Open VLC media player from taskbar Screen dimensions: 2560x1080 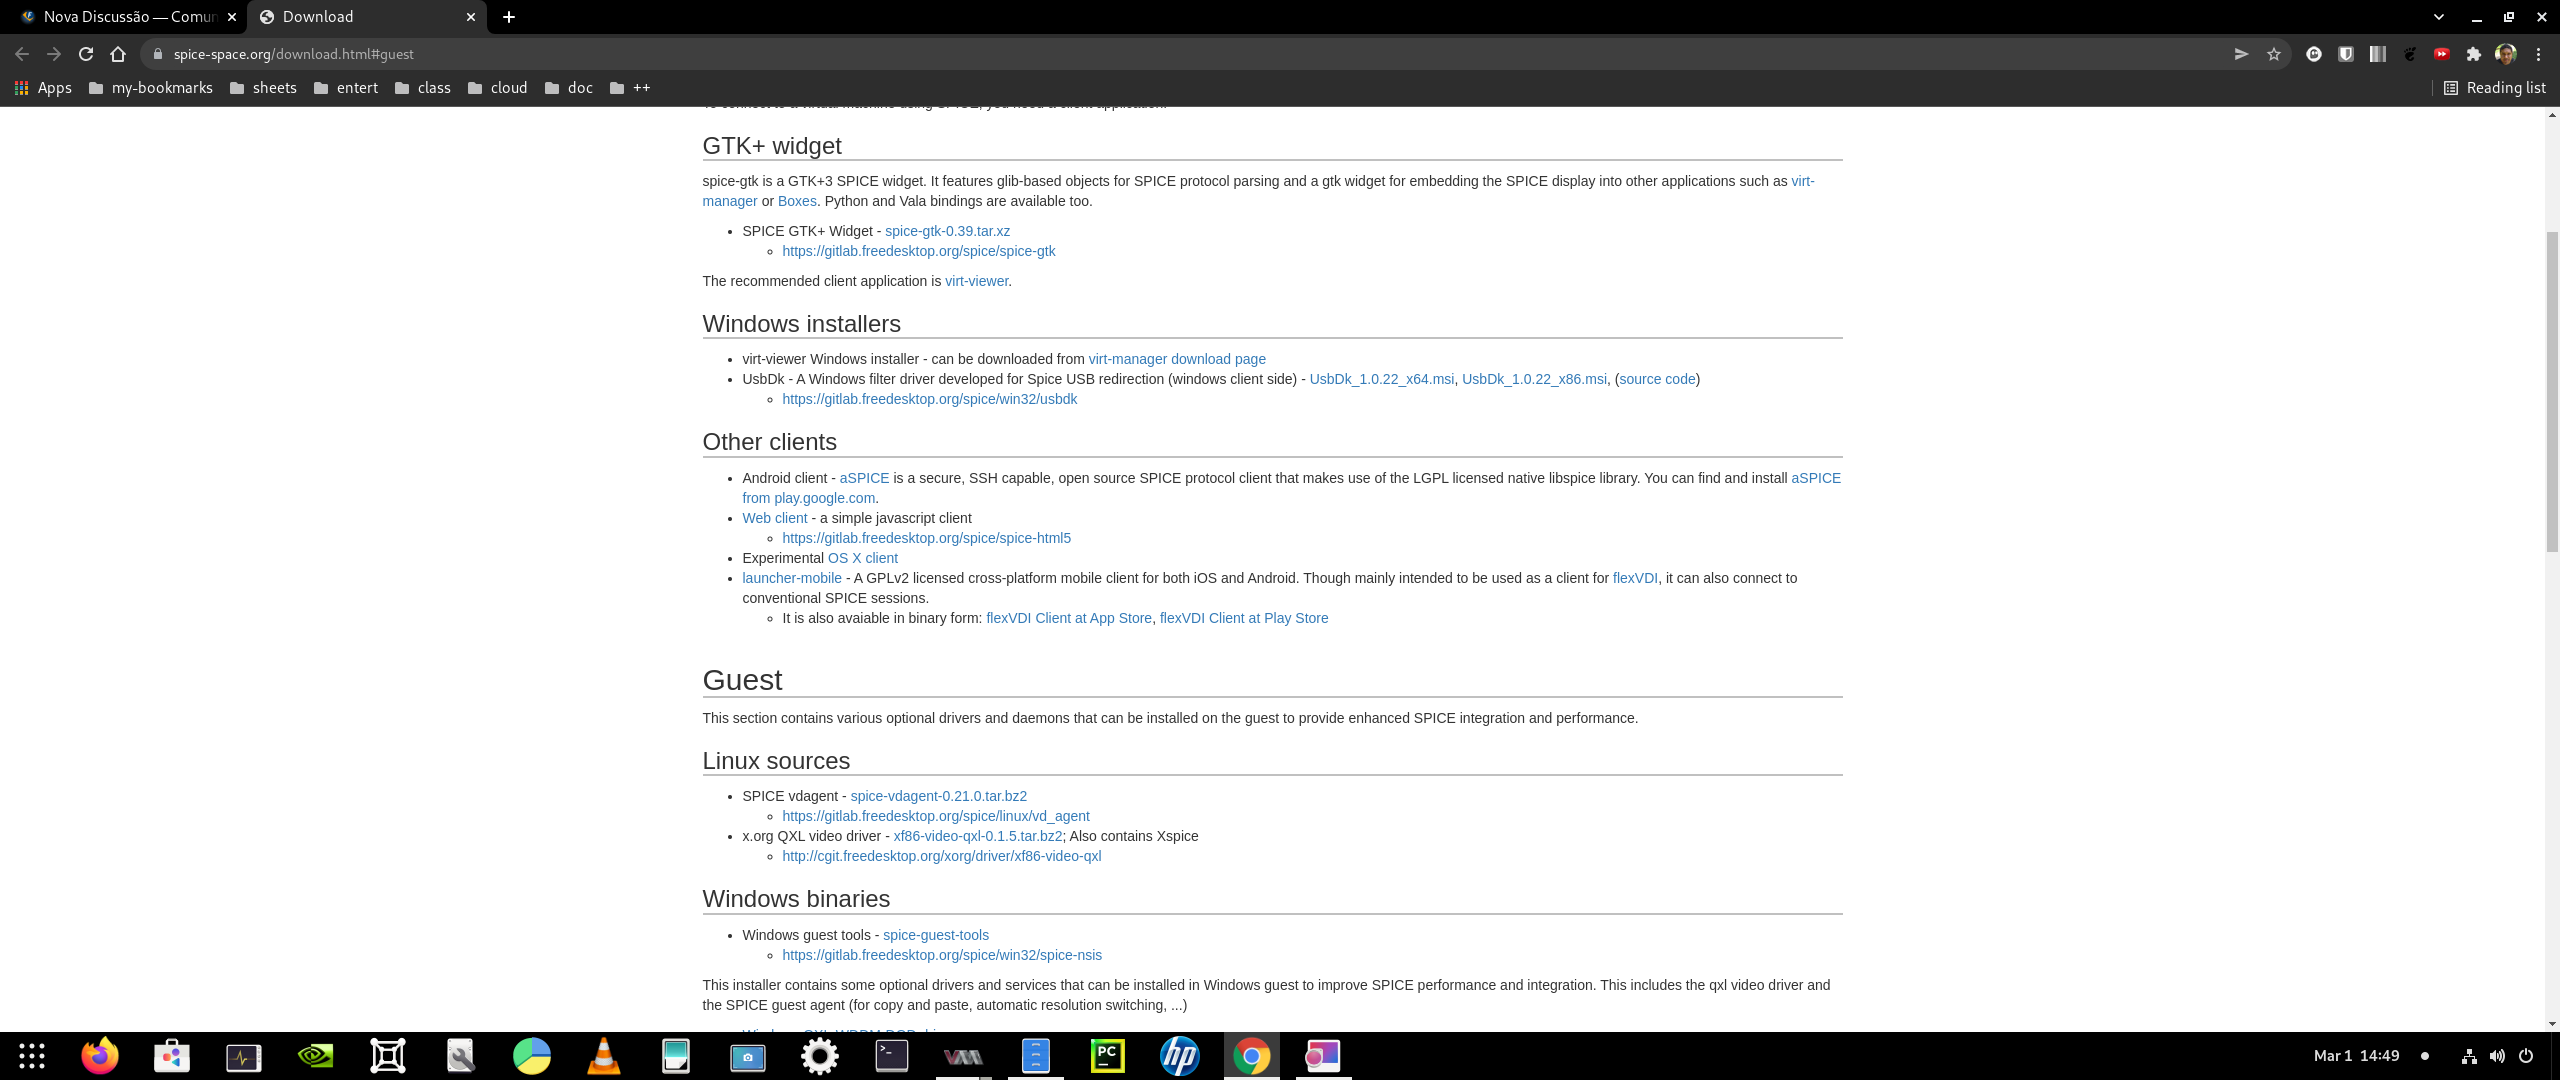click(603, 1056)
